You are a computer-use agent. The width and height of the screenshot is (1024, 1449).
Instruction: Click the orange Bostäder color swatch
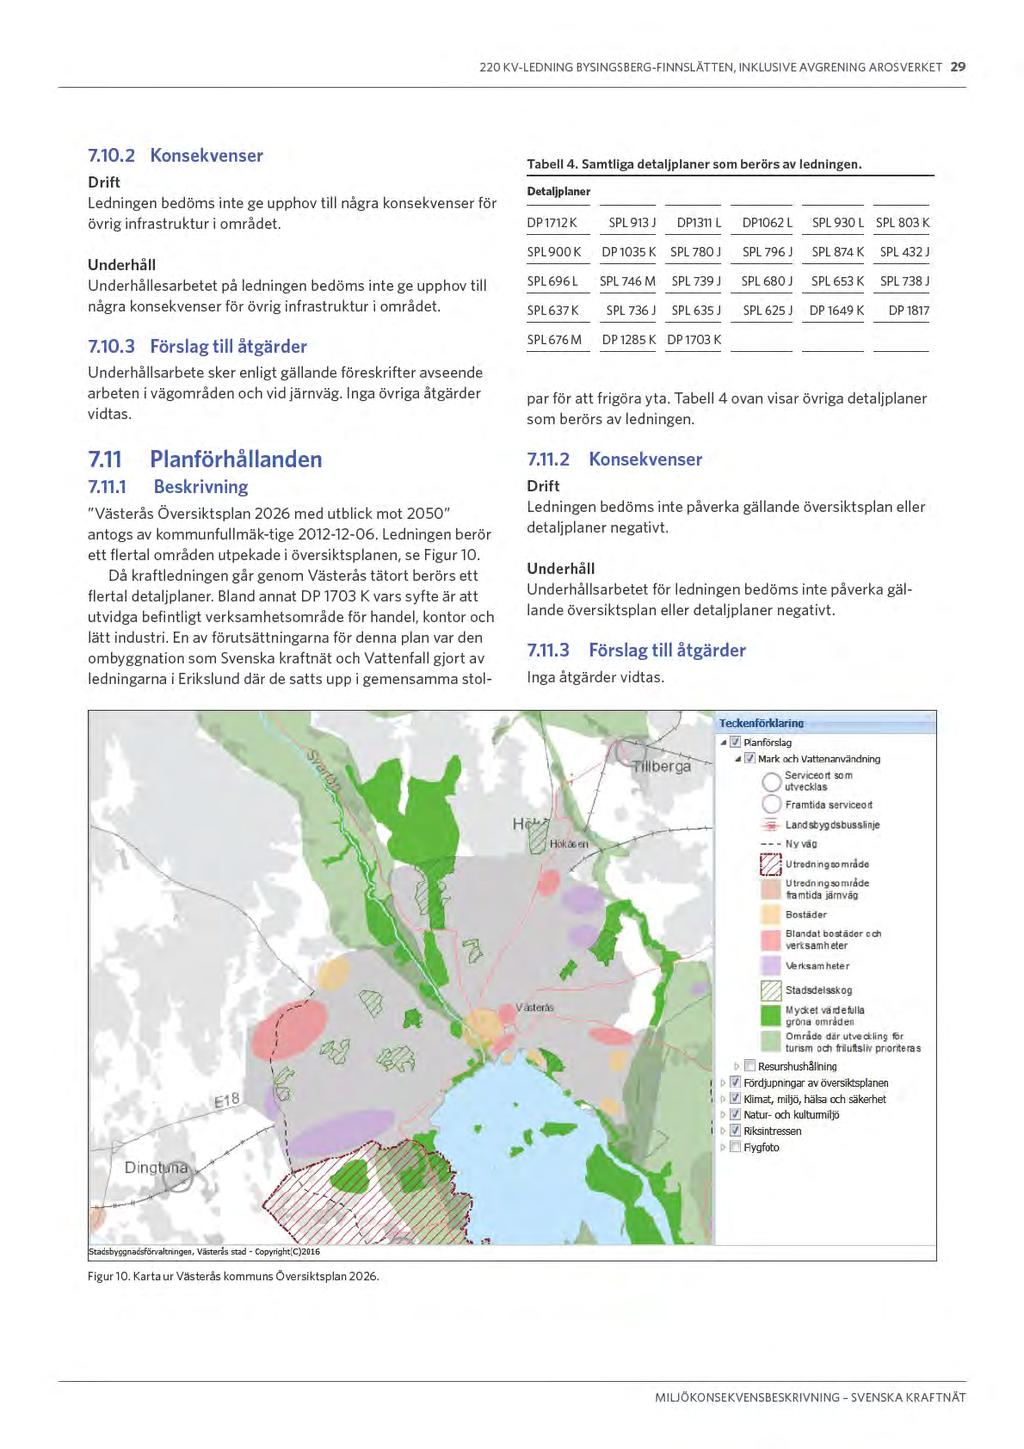coord(771,914)
